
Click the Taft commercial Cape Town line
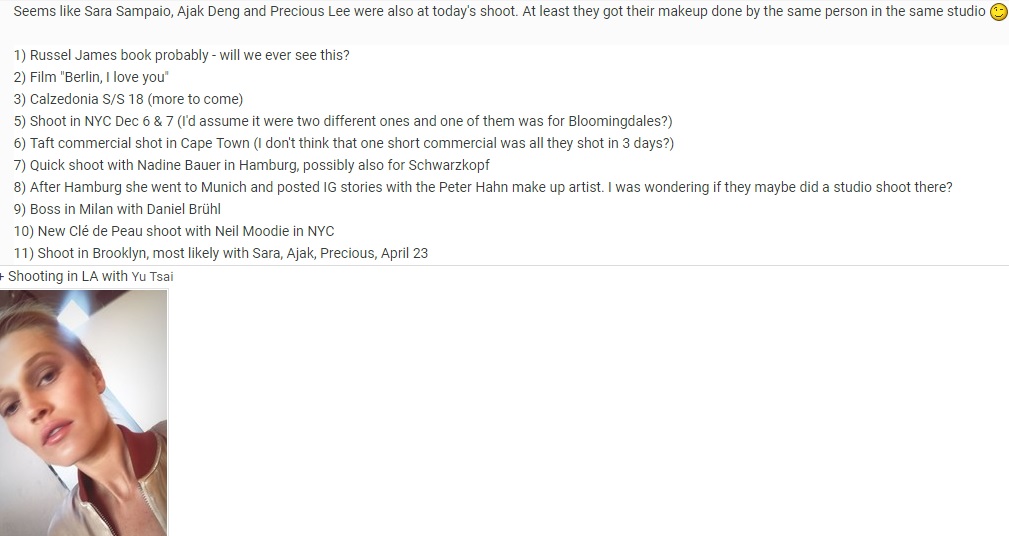(x=344, y=143)
